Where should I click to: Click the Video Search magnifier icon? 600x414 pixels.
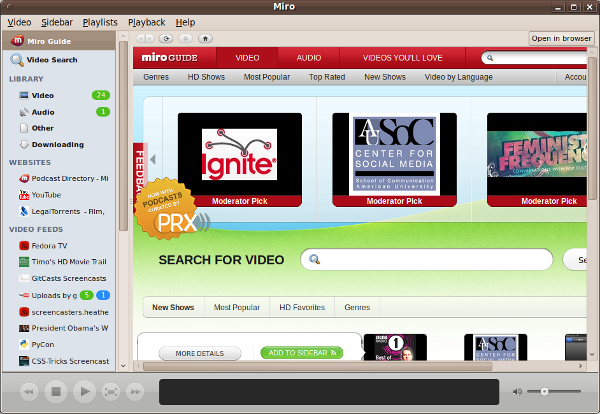pos(17,60)
